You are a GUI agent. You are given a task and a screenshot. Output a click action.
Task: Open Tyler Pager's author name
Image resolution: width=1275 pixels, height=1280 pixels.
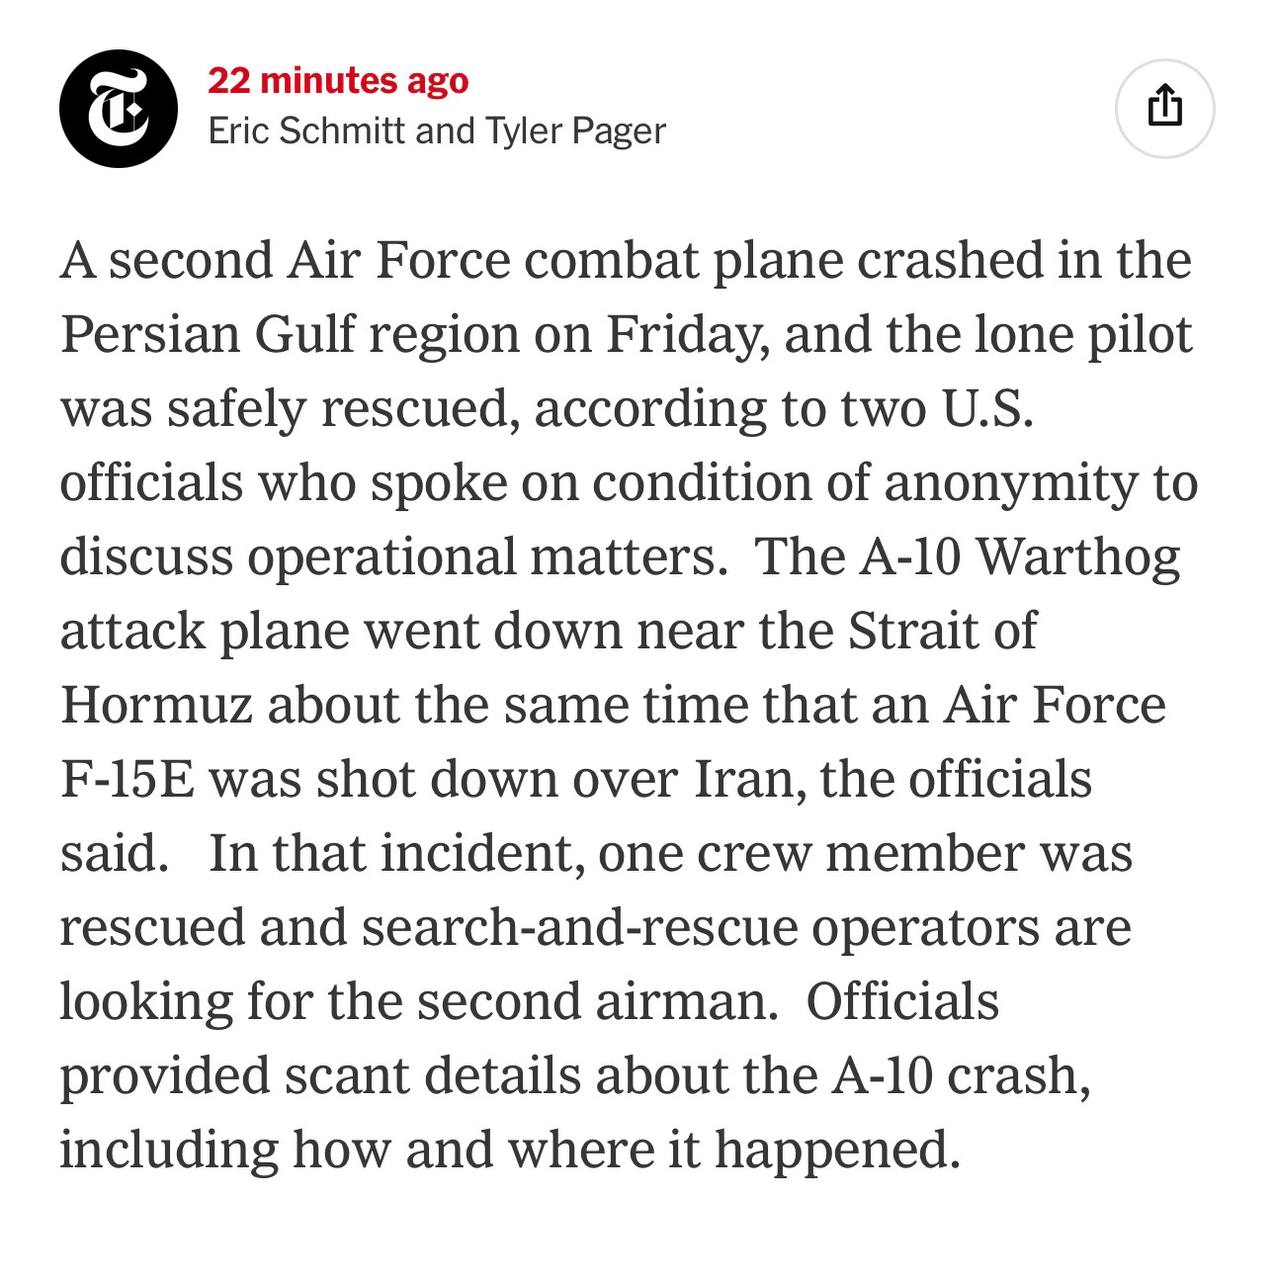tap(576, 131)
